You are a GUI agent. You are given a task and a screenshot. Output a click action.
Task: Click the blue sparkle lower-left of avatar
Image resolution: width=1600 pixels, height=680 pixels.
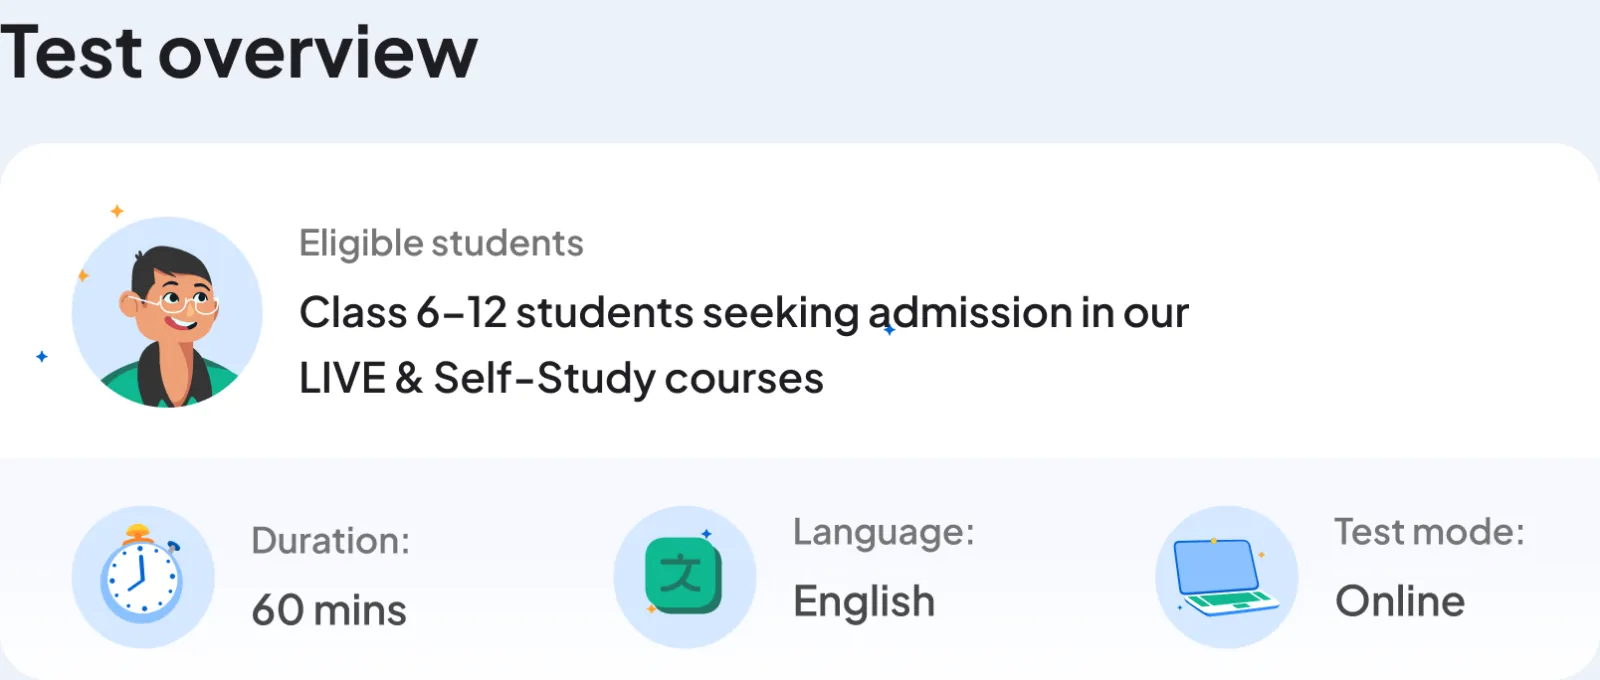[42, 356]
